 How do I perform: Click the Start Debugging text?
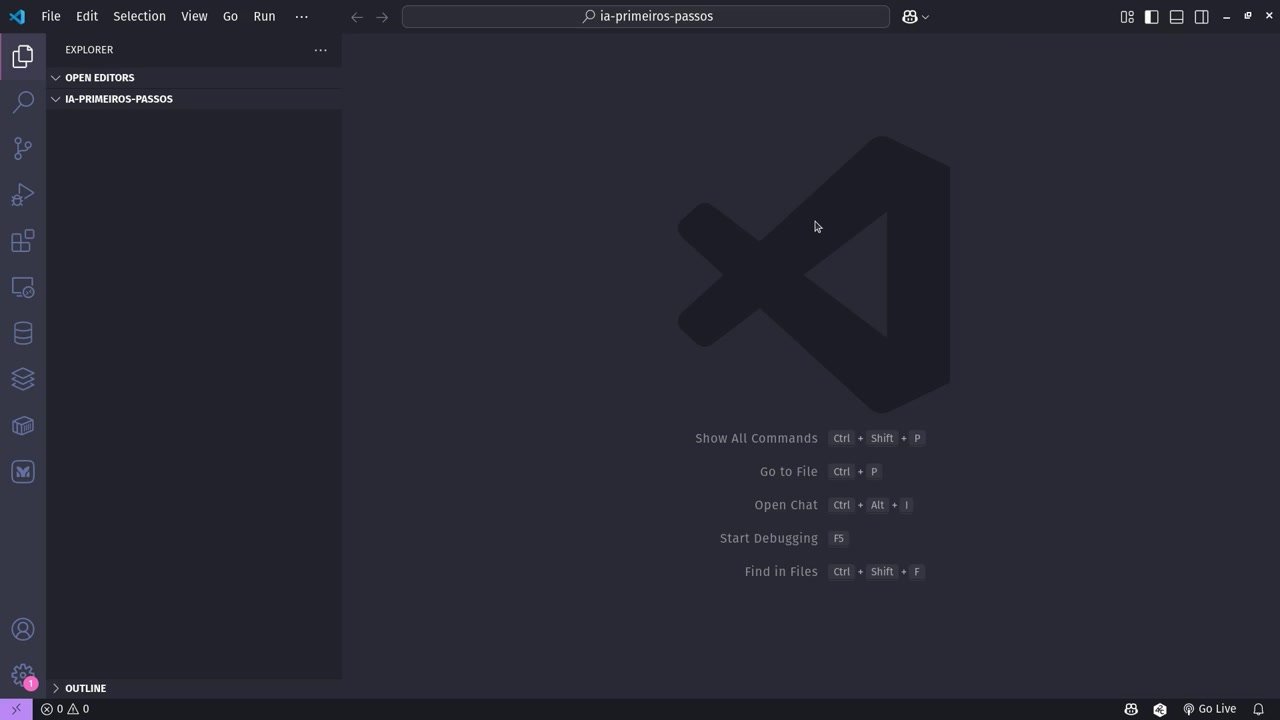click(x=769, y=538)
